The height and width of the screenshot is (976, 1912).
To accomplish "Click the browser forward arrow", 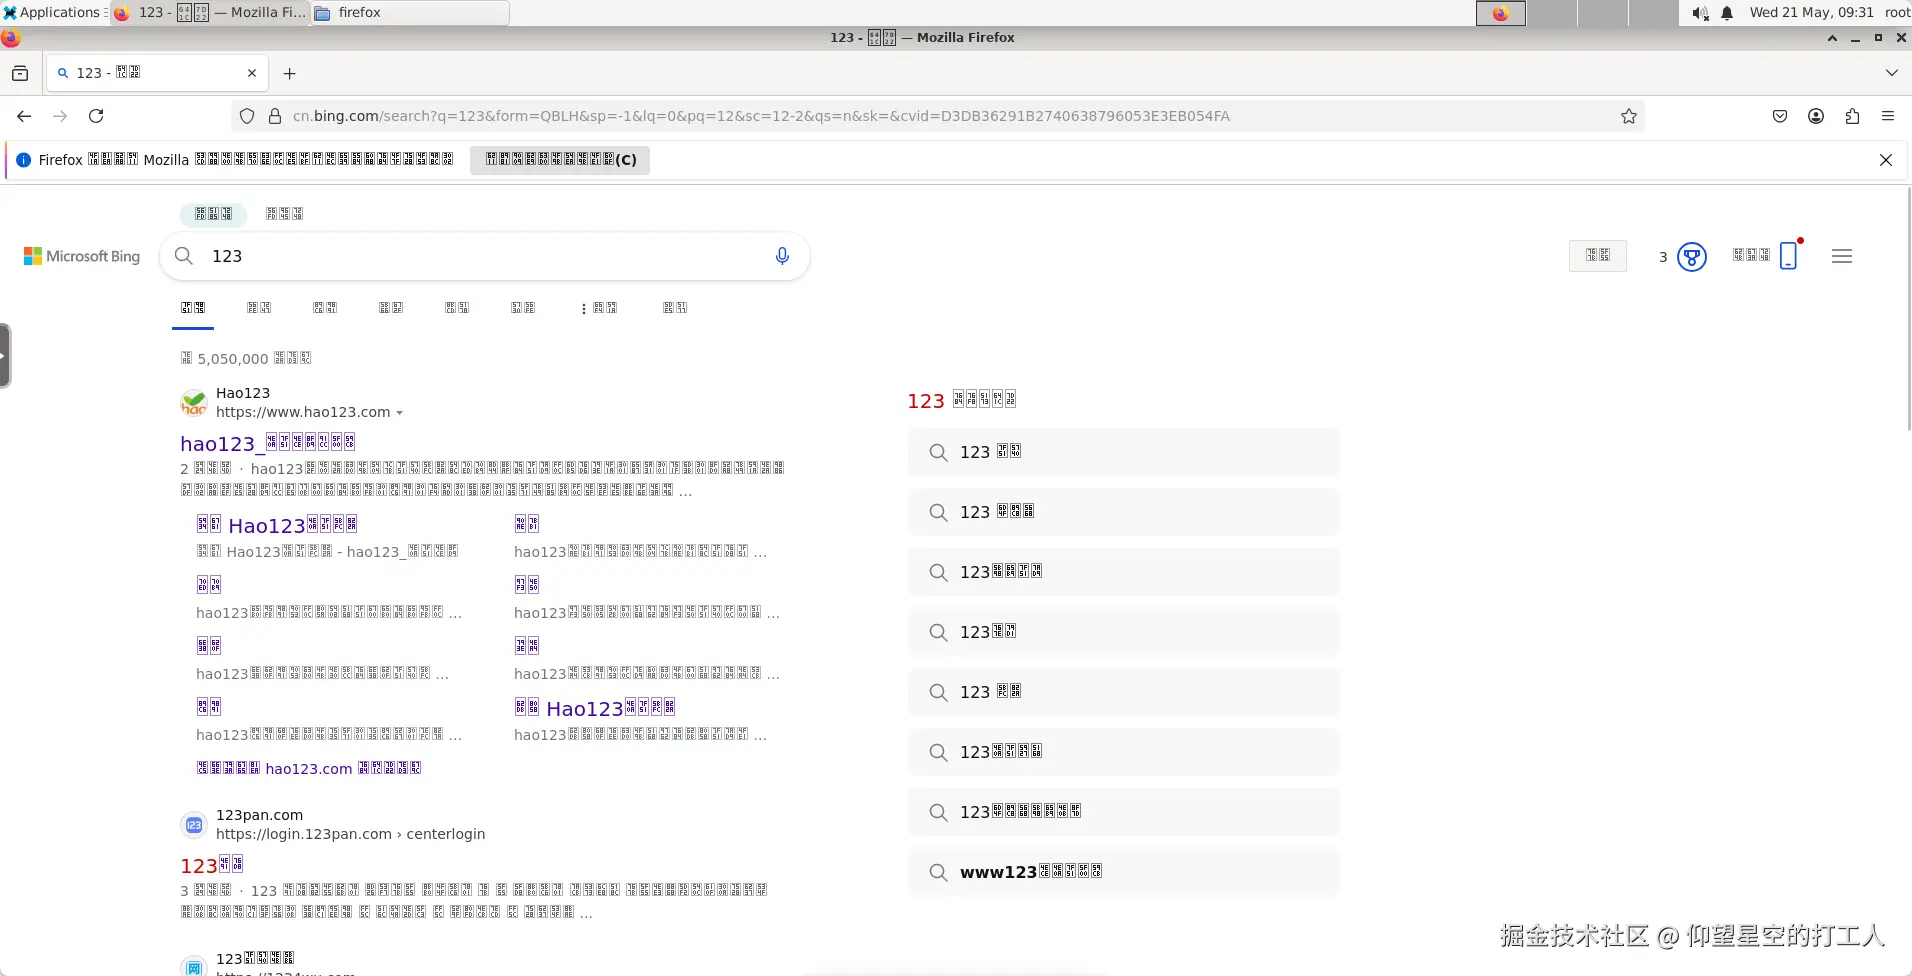I will [x=60, y=116].
